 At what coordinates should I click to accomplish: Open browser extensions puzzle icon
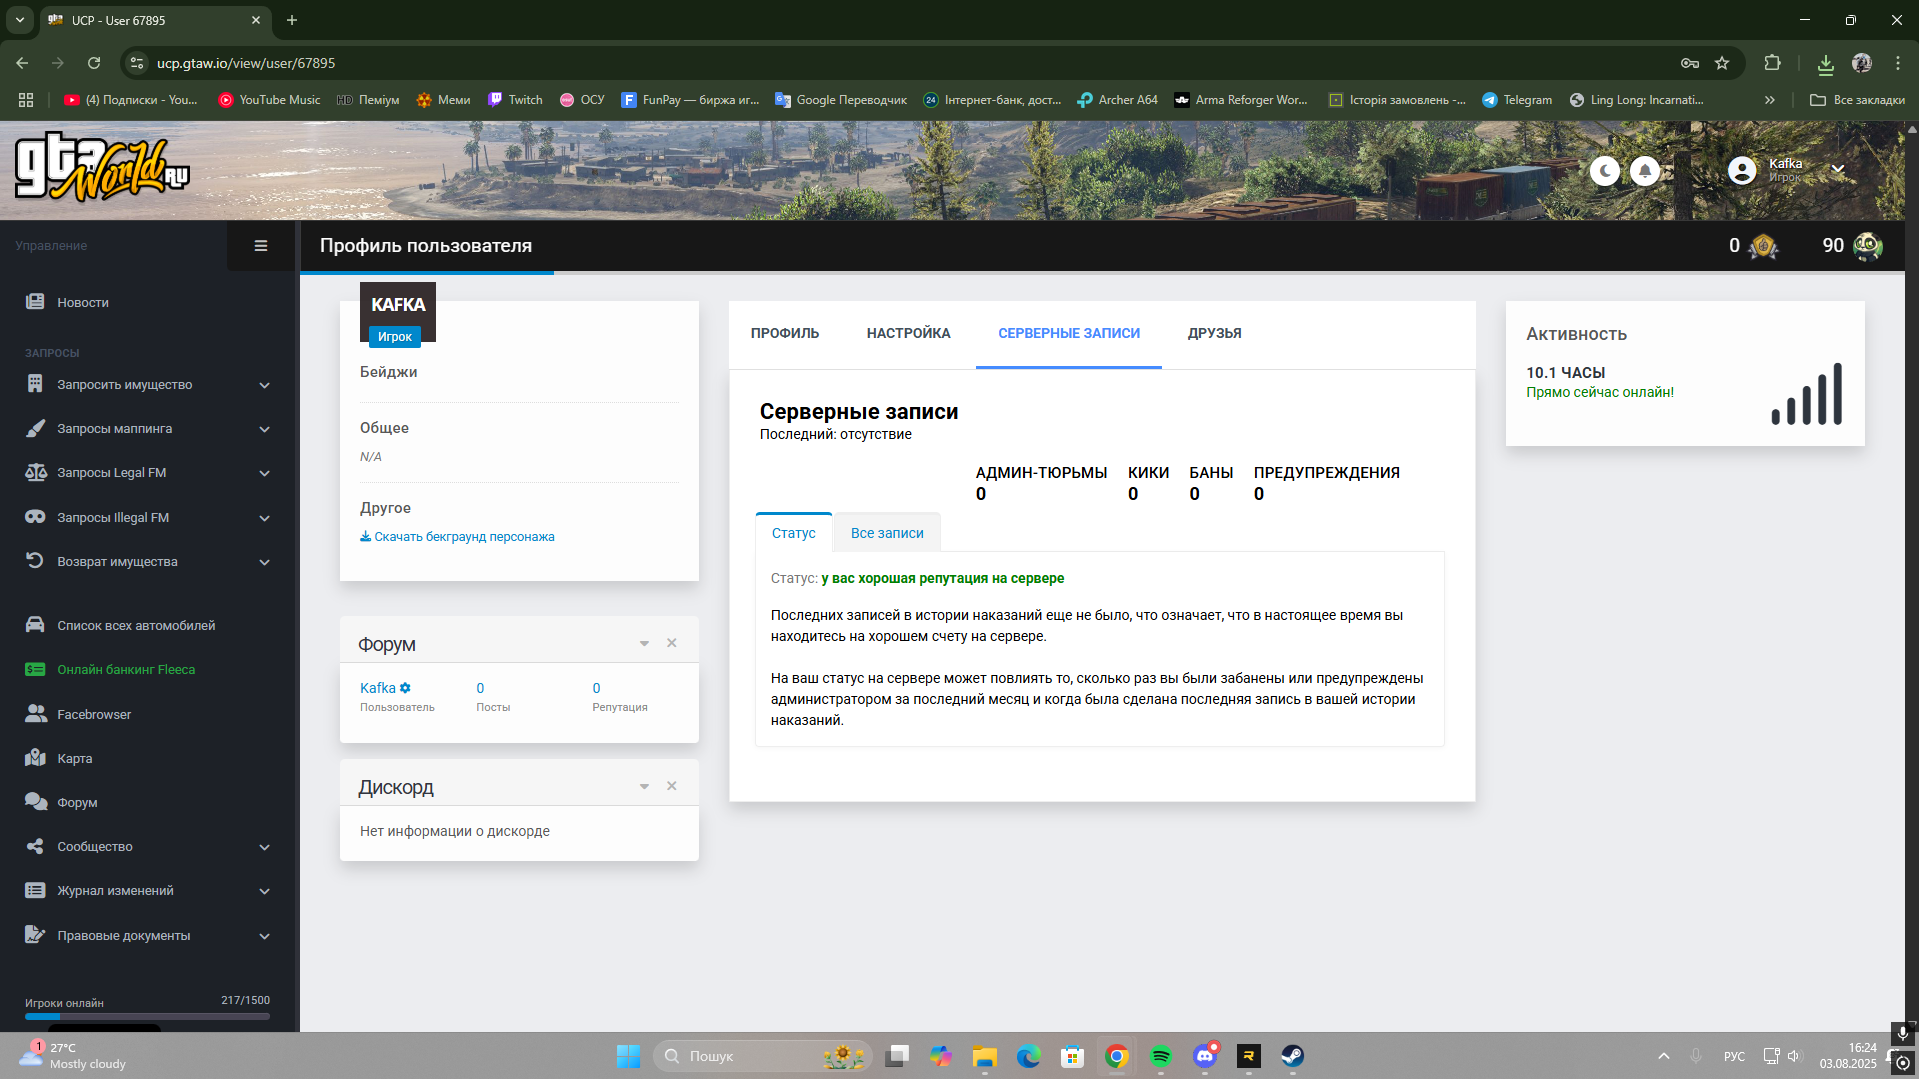click(1772, 63)
